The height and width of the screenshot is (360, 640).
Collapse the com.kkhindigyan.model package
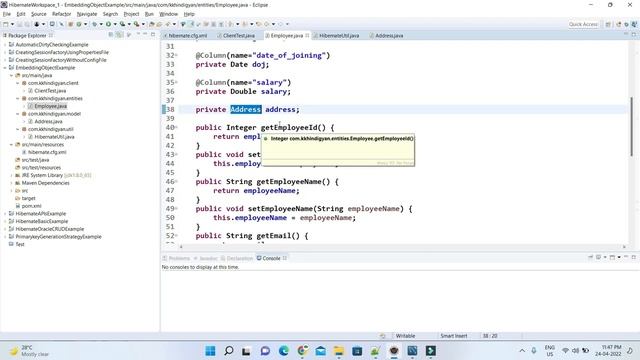click(18, 114)
